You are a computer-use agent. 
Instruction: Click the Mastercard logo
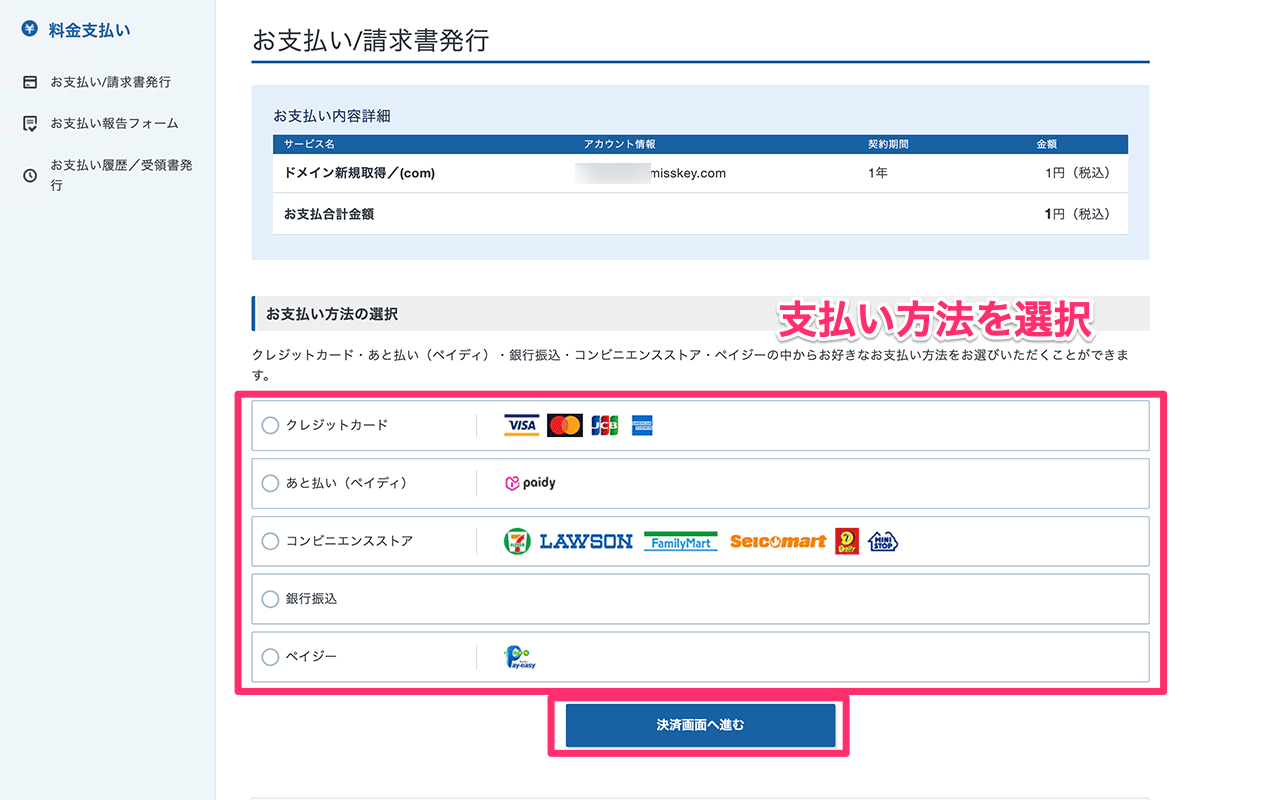[x=565, y=426]
